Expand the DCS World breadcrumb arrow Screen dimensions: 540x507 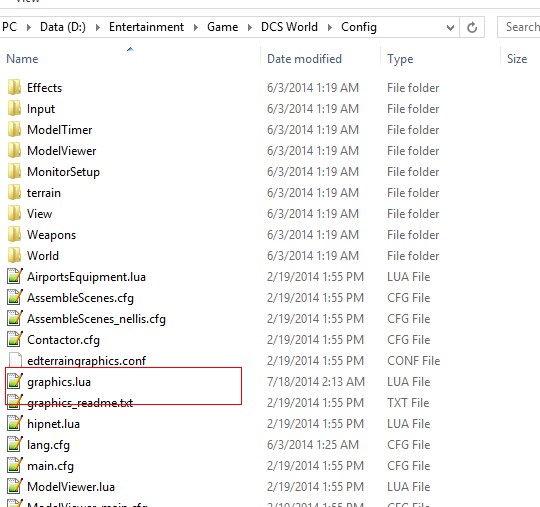tap(330, 27)
